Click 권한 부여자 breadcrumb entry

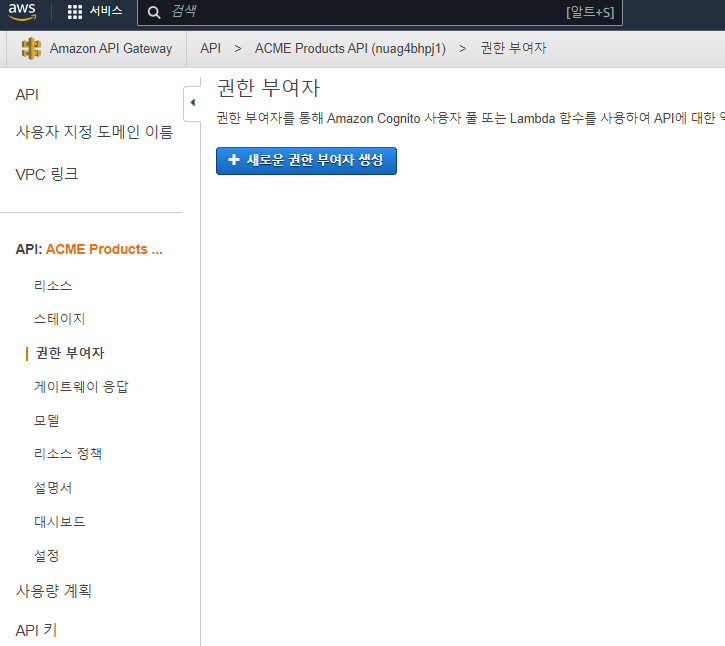(x=513, y=48)
